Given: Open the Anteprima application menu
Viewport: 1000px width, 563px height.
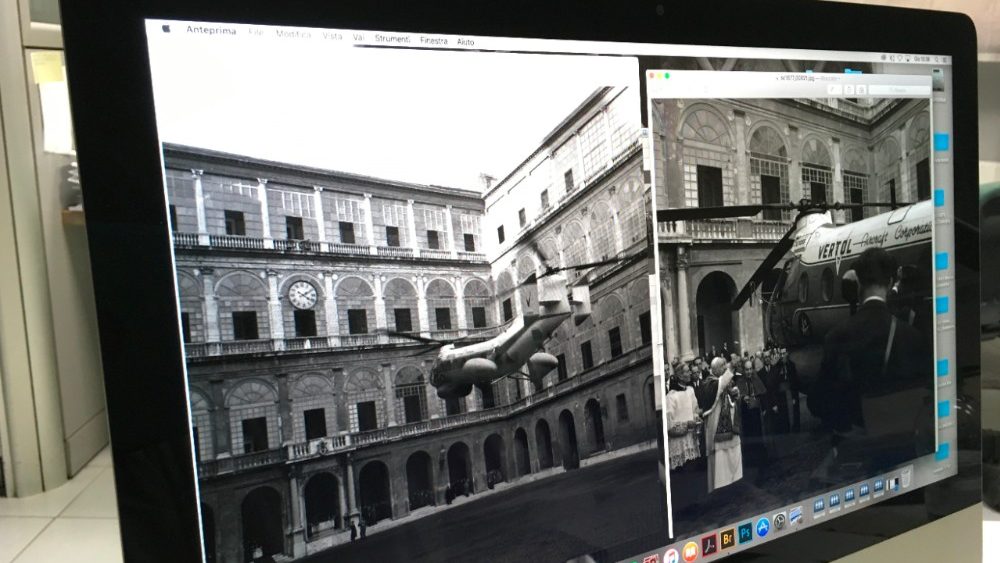Looking at the screenshot, I should click(x=211, y=30).
